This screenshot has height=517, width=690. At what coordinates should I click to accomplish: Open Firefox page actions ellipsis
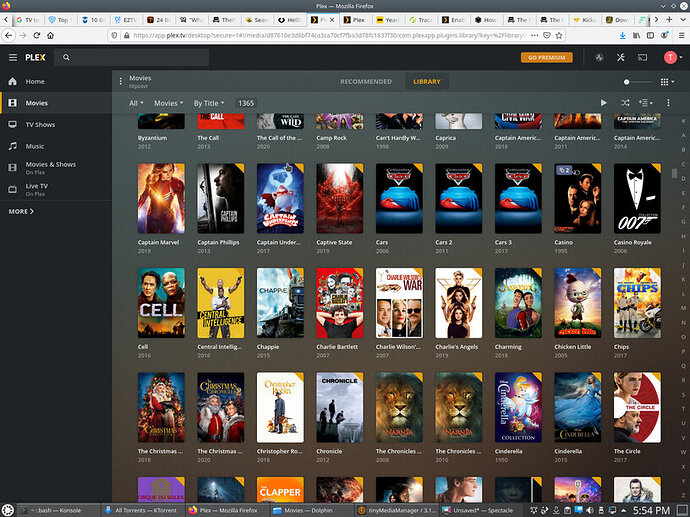535,35
